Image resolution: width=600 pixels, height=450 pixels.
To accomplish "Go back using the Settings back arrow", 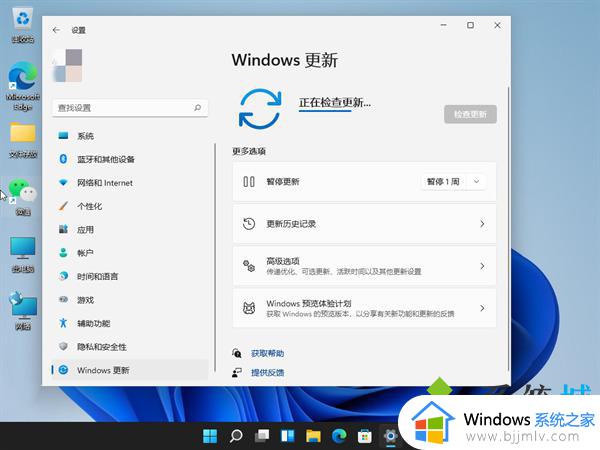I will click(56, 30).
